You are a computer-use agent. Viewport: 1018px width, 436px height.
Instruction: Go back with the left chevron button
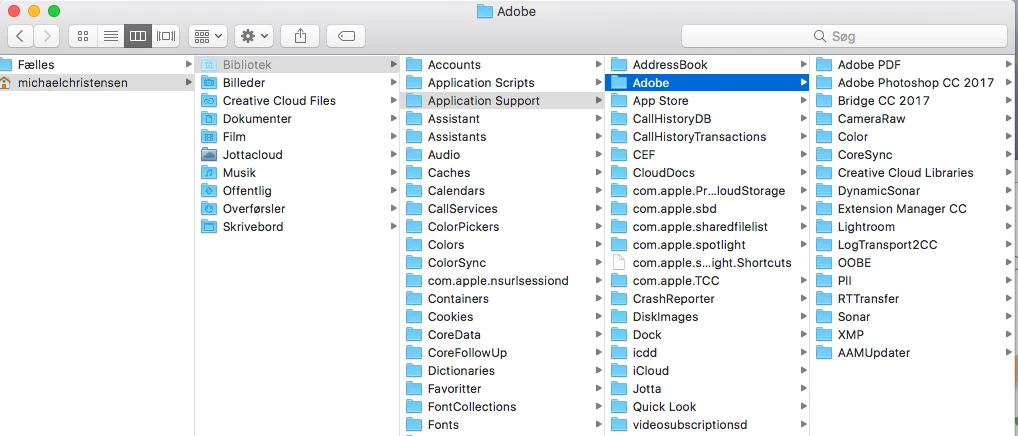(20, 36)
